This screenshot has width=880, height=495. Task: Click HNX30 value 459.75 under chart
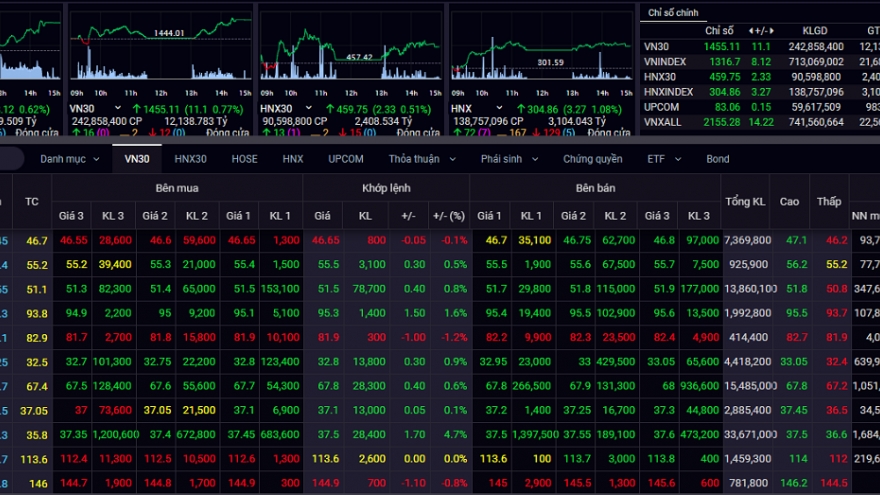352,109
